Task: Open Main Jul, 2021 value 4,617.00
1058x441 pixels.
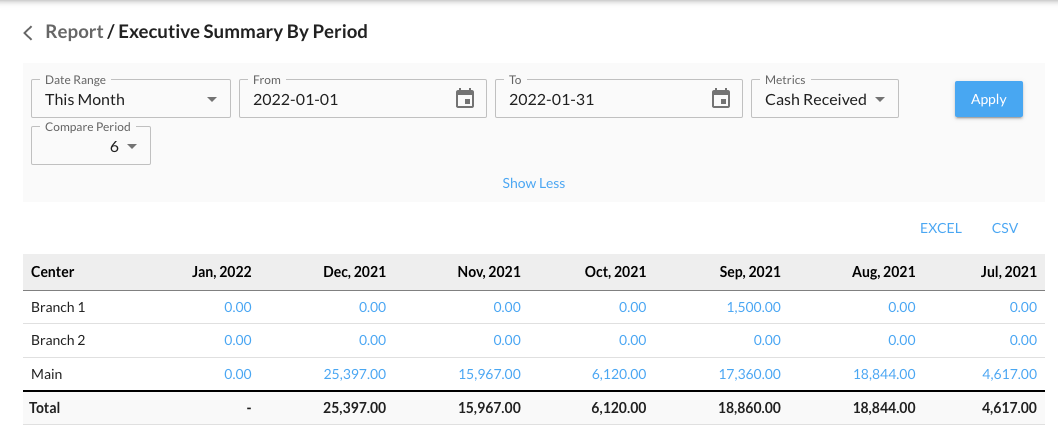Action: click(x=1008, y=374)
